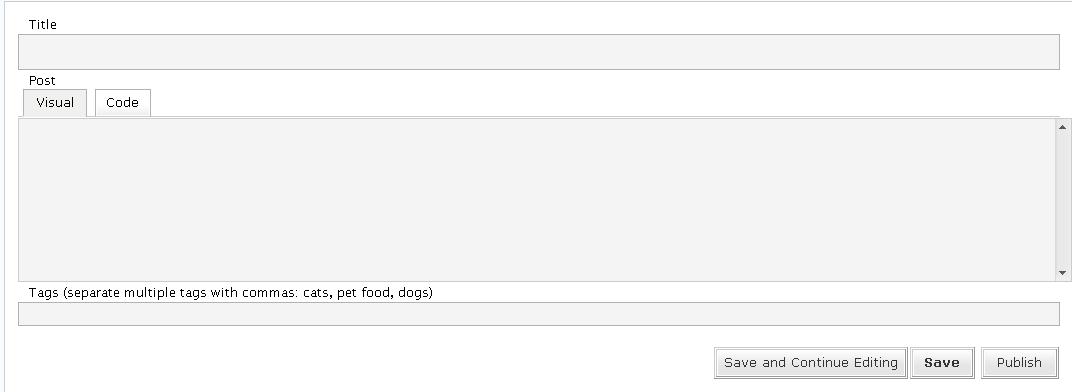Click the Title field label
Image resolution: width=1072 pixels, height=392 pixels.
point(42,24)
